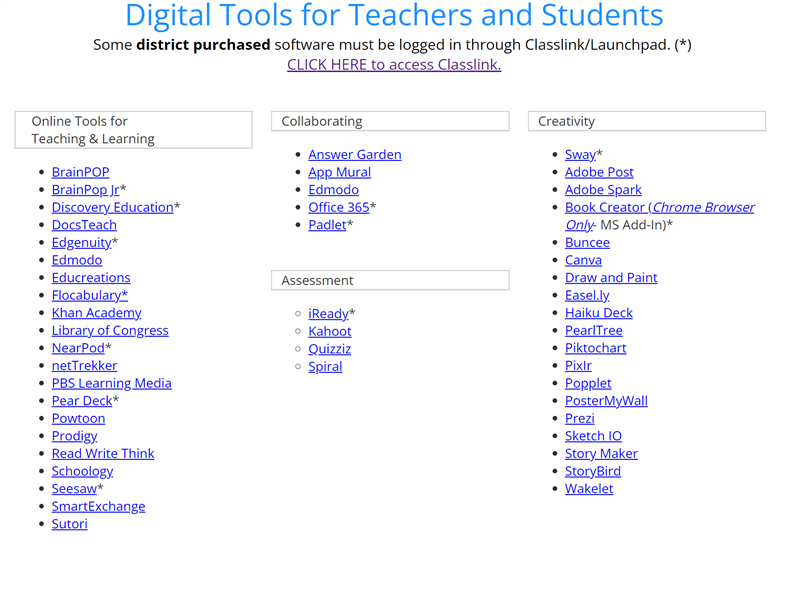Open the Powtoon link
The width and height of the screenshot is (800, 598).
pos(79,418)
